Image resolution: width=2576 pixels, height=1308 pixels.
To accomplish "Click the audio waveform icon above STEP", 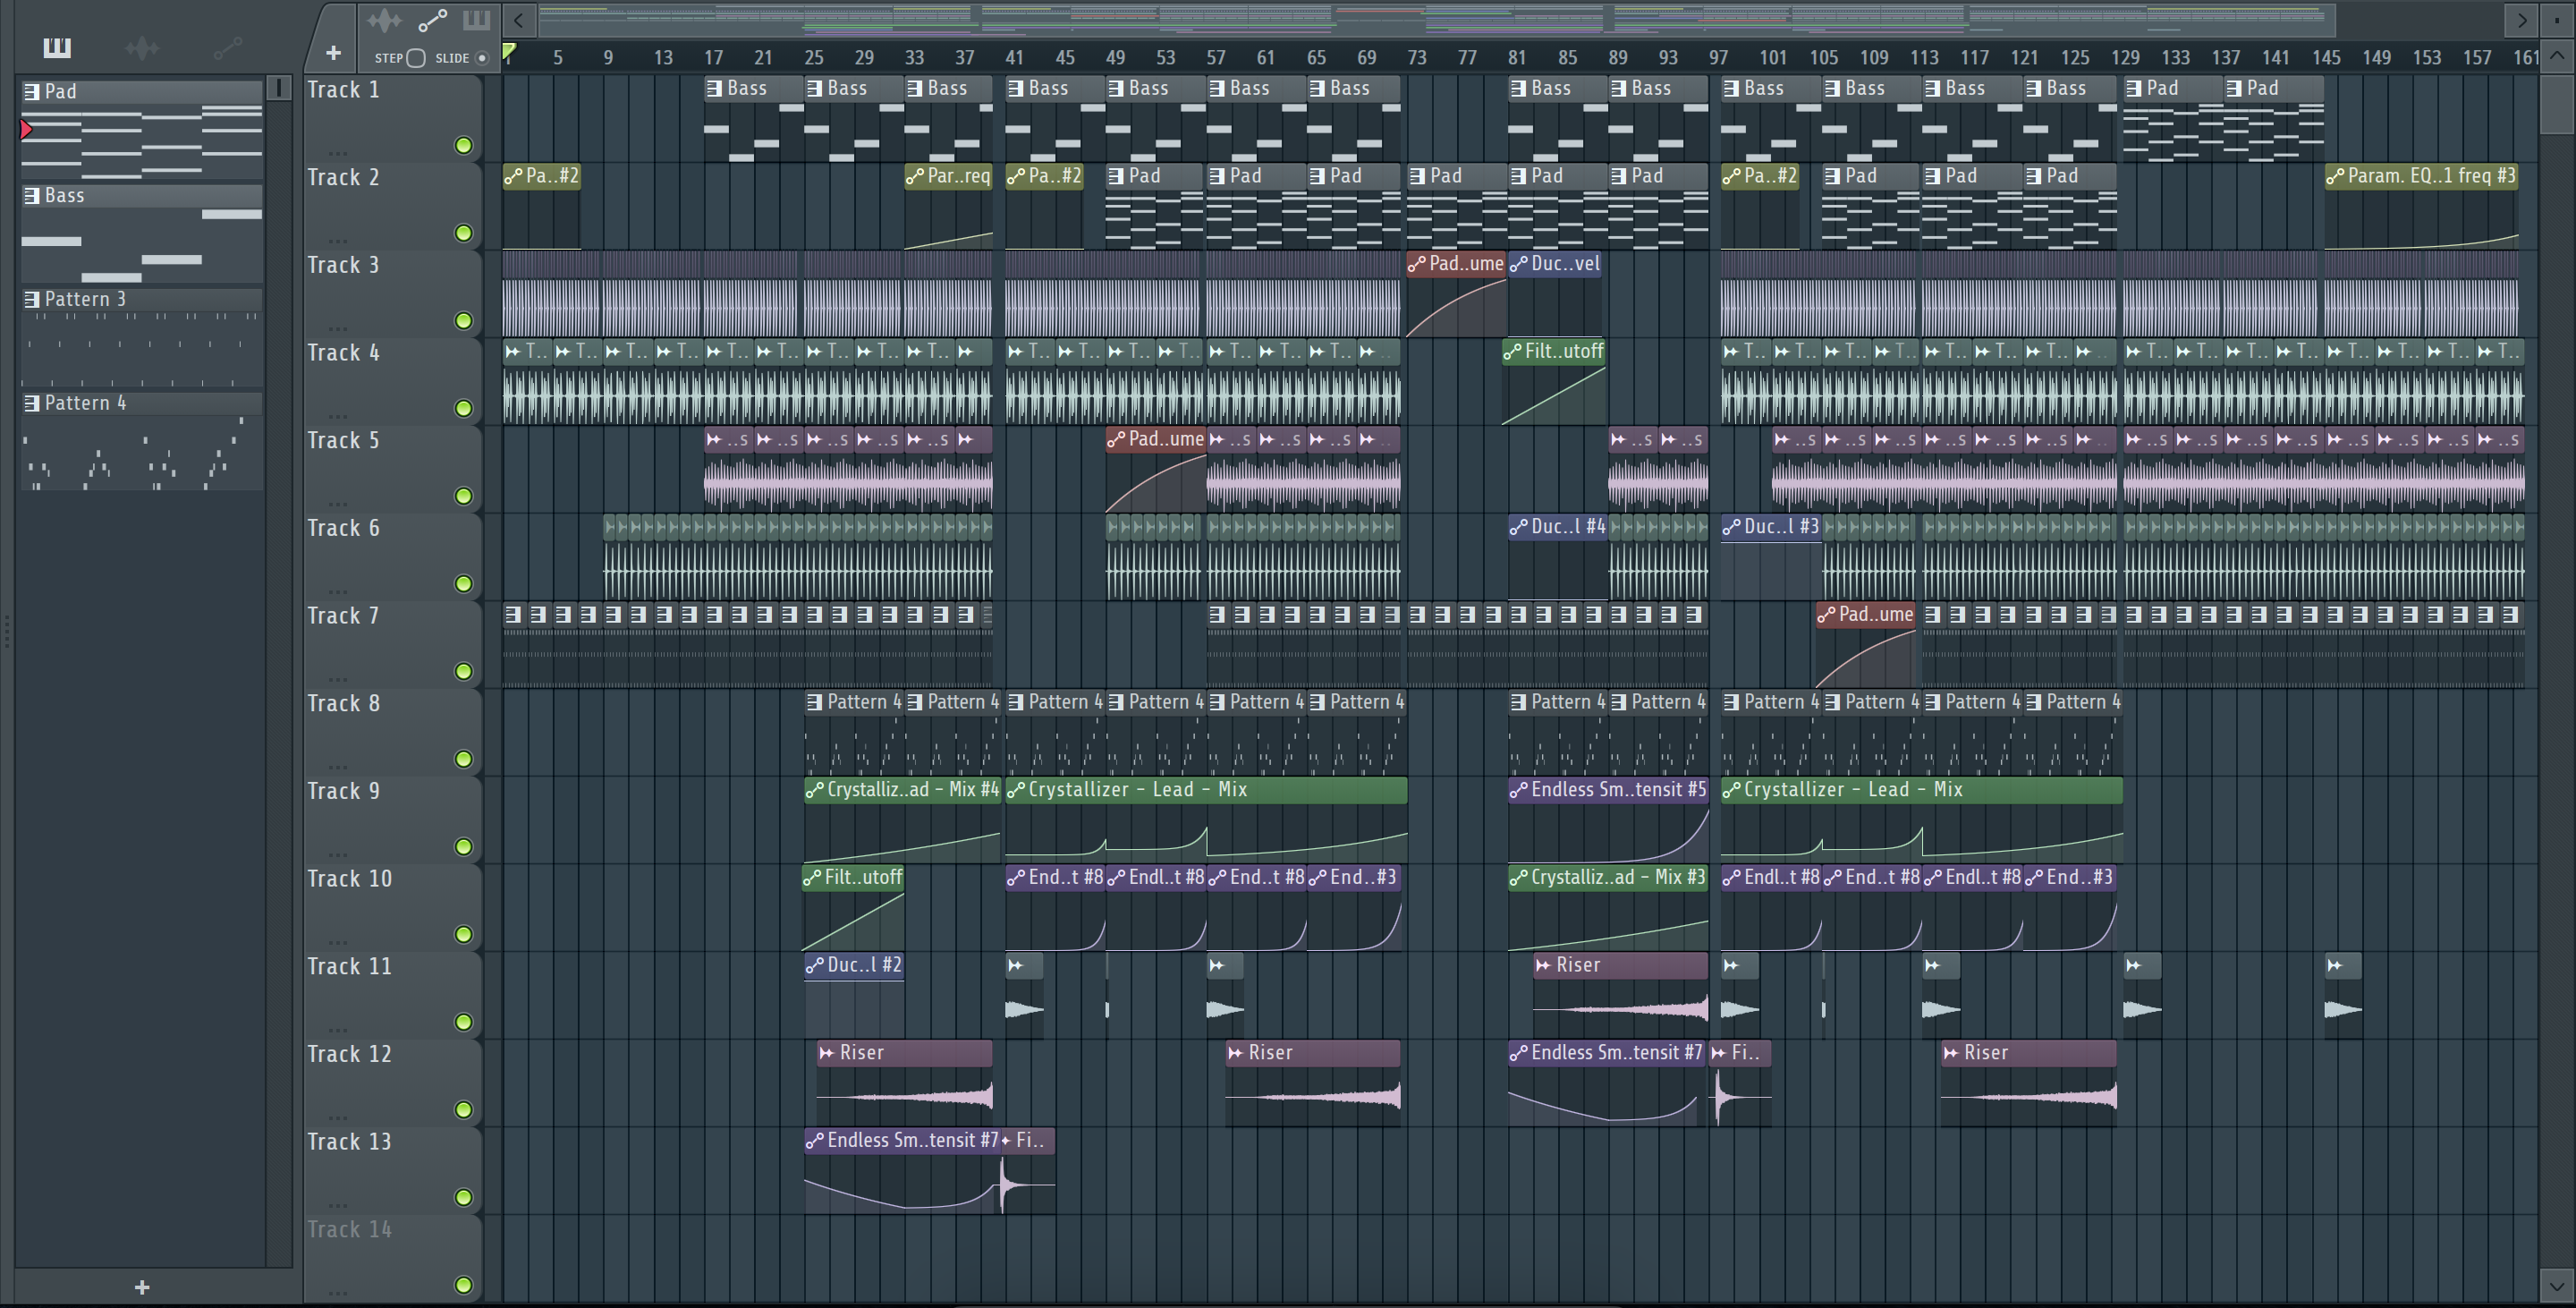I will pos(384,19).
